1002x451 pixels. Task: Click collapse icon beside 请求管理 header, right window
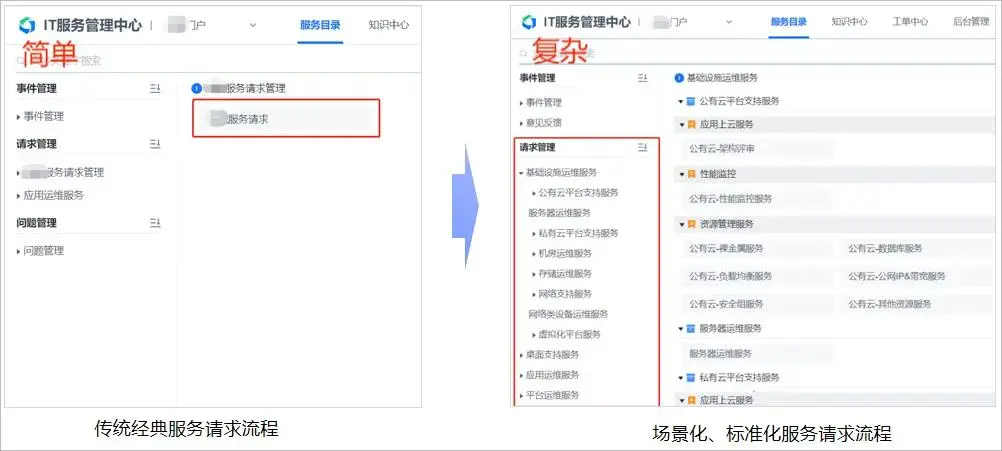pos(642,148)
